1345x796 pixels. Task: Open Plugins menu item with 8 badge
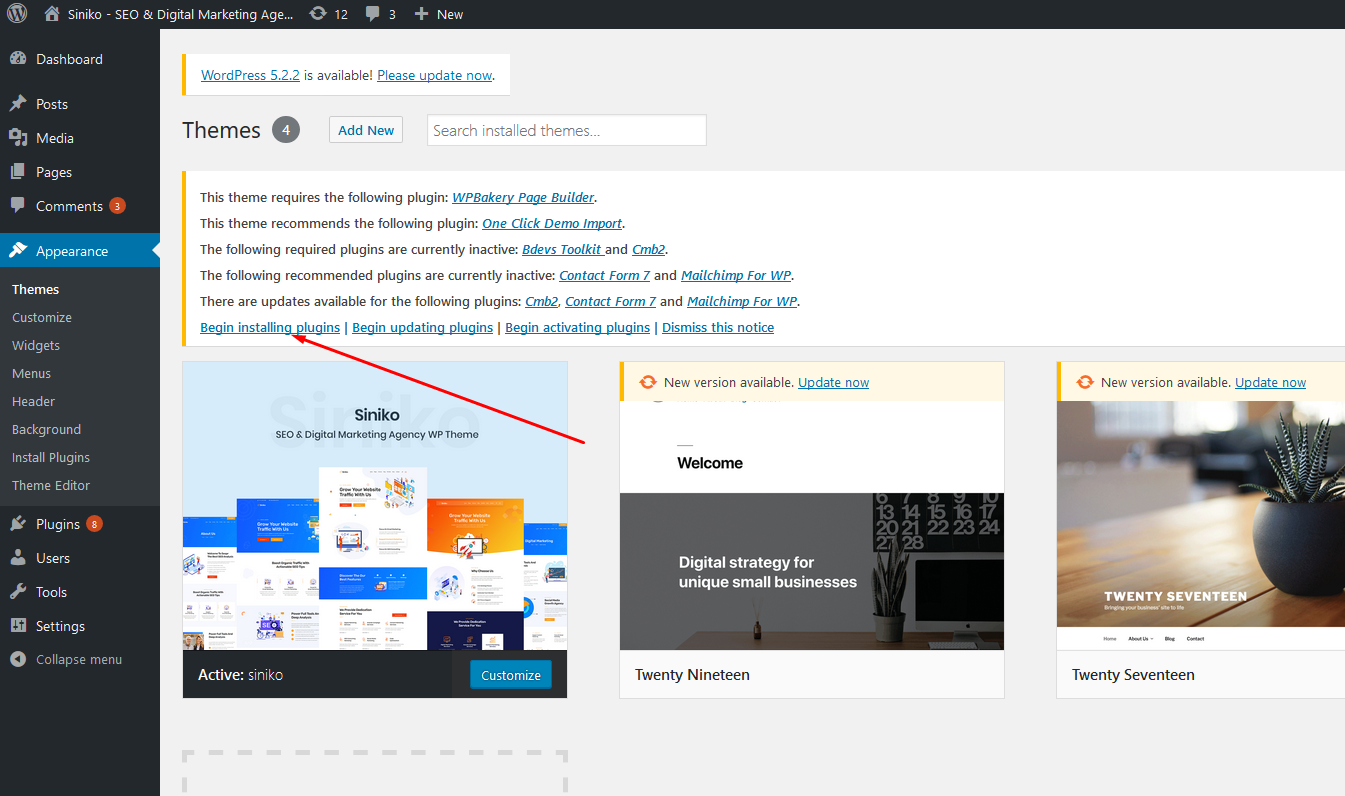[x=80, y=524]
